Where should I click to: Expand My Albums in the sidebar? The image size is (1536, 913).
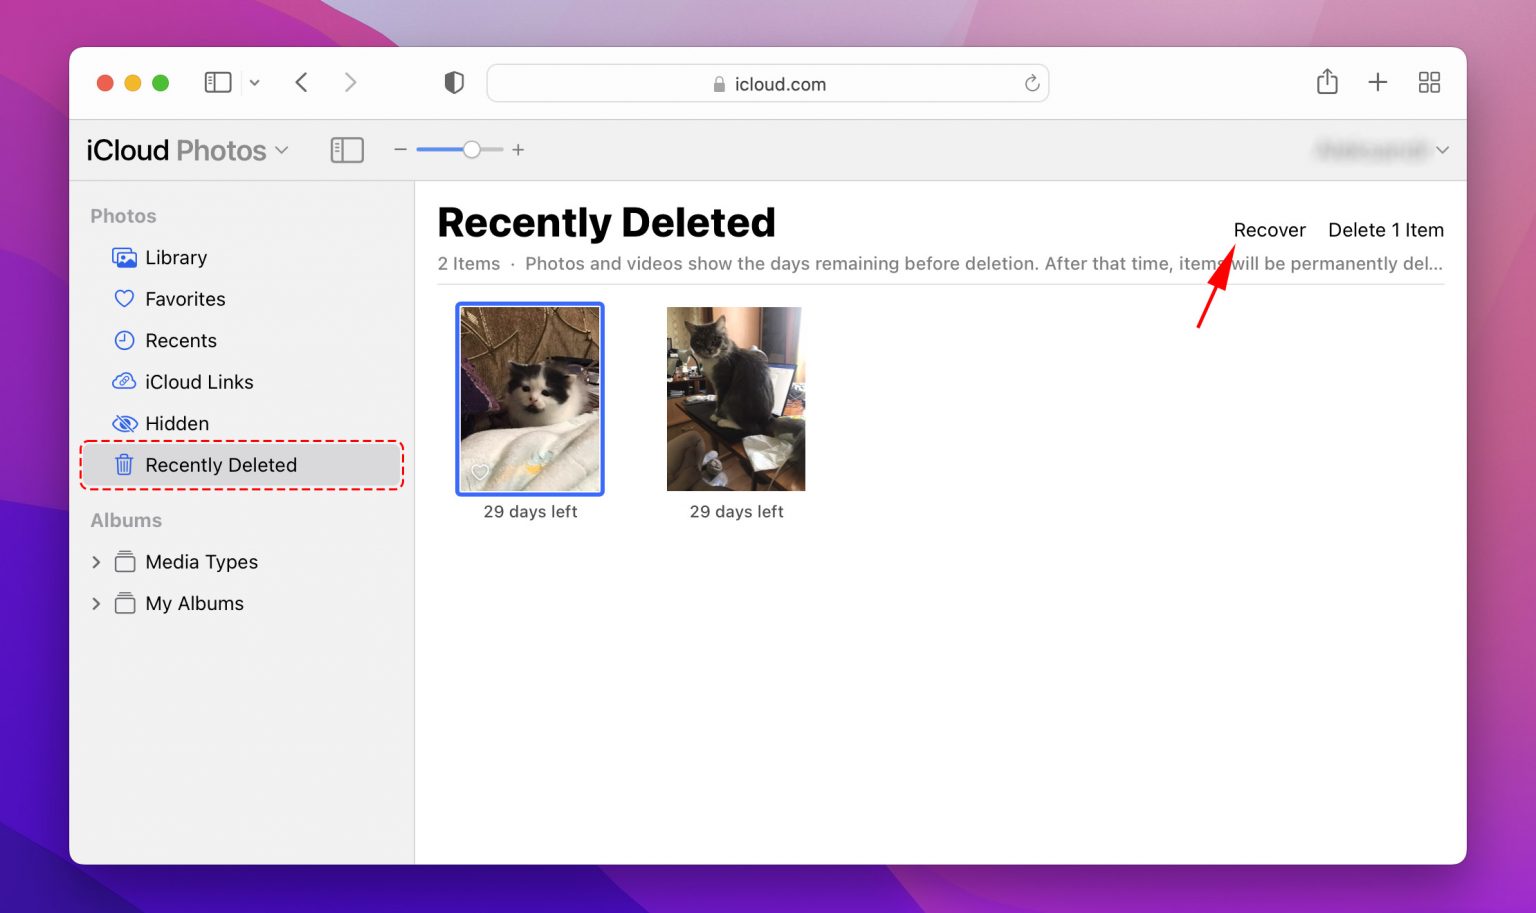tap(96, 603)
